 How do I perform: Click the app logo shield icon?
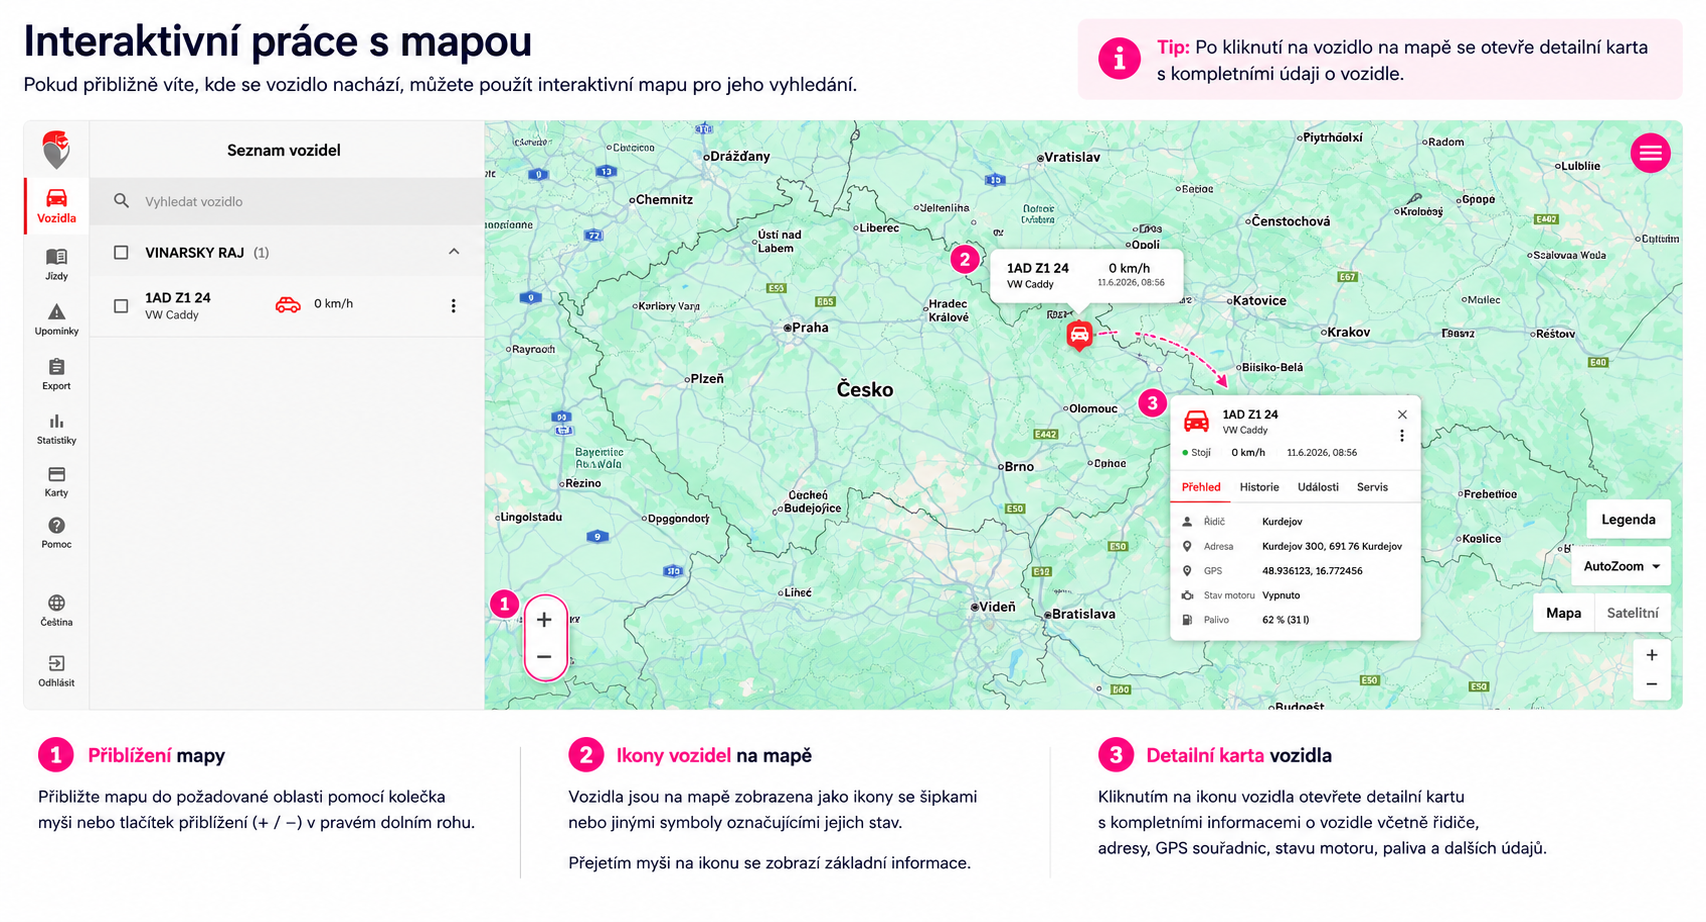tap(57, 150)
